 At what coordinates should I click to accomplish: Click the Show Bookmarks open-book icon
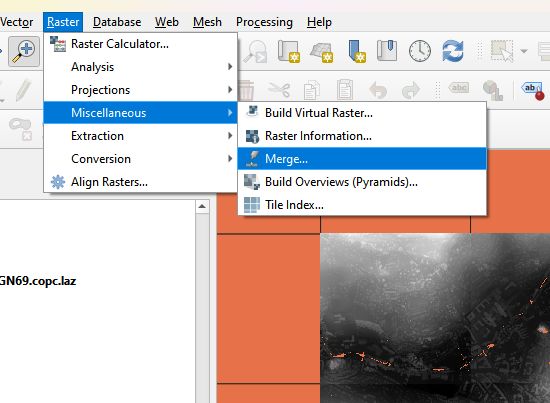[387, 51]
